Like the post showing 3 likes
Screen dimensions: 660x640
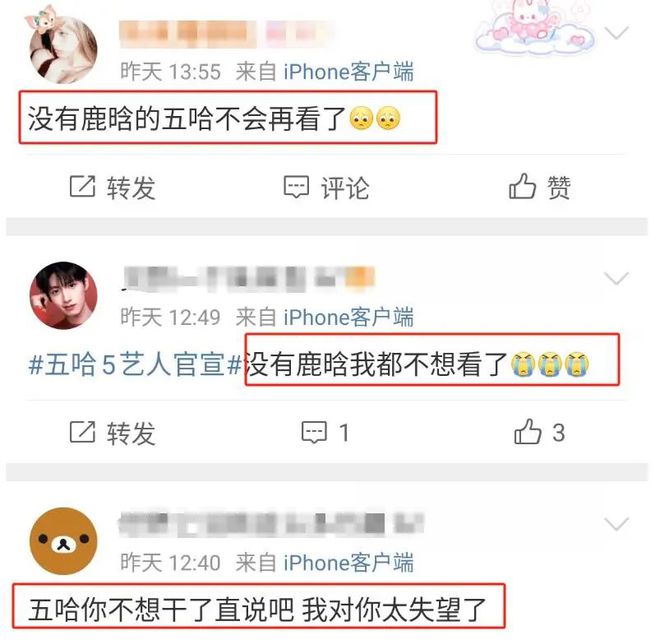click(527, 431)
